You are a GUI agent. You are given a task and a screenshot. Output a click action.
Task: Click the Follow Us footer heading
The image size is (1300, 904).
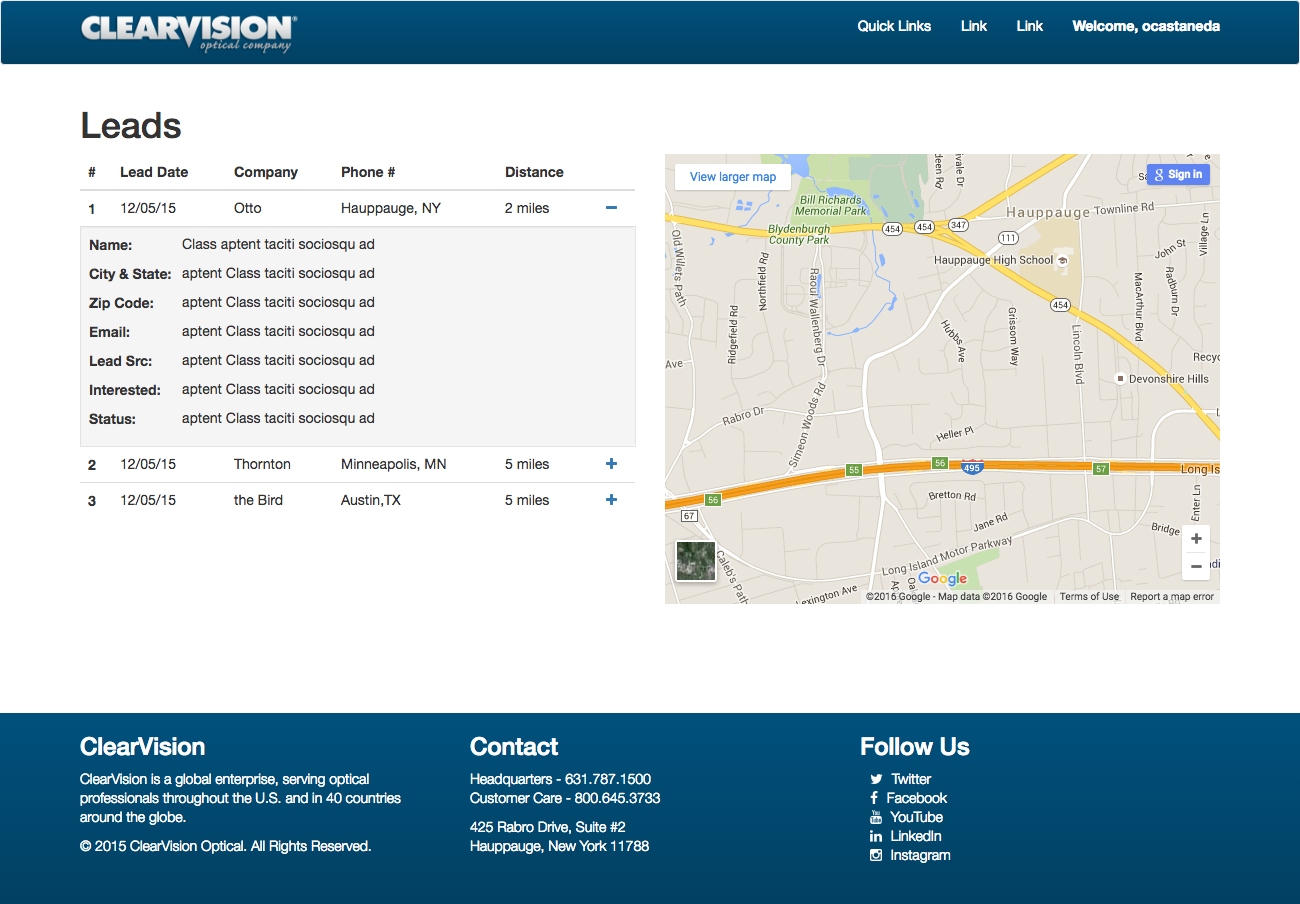point(915,747)
